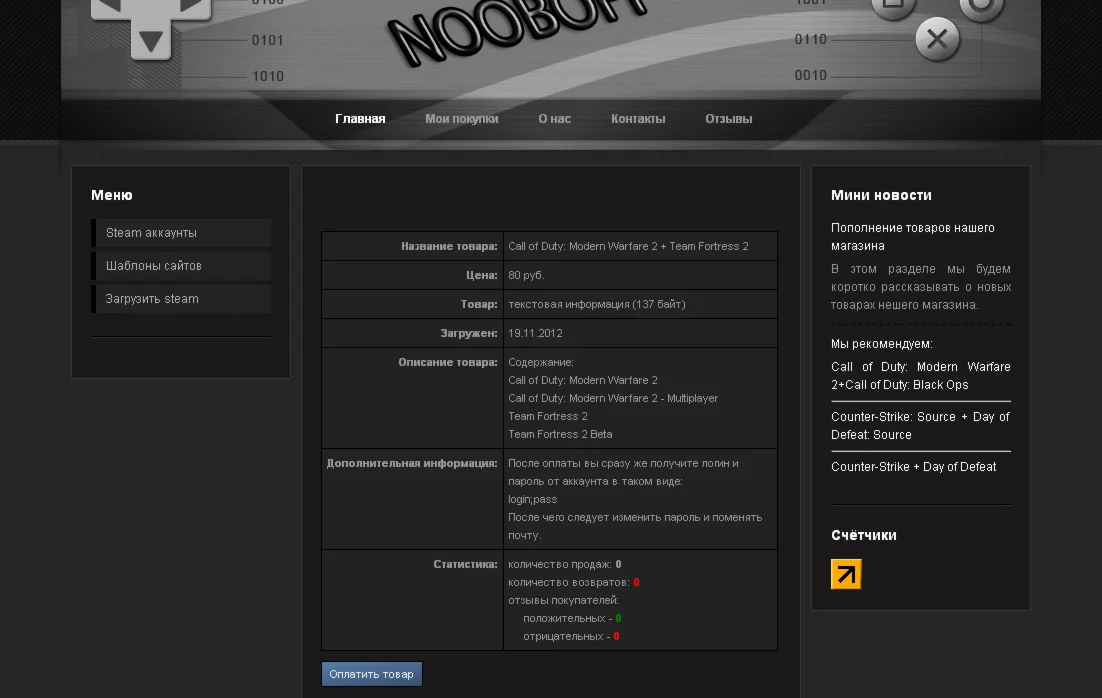The image size is (1102, 698).
Task: Click Team Fortress 2 Beta description line
Action: tap(559, 434)
